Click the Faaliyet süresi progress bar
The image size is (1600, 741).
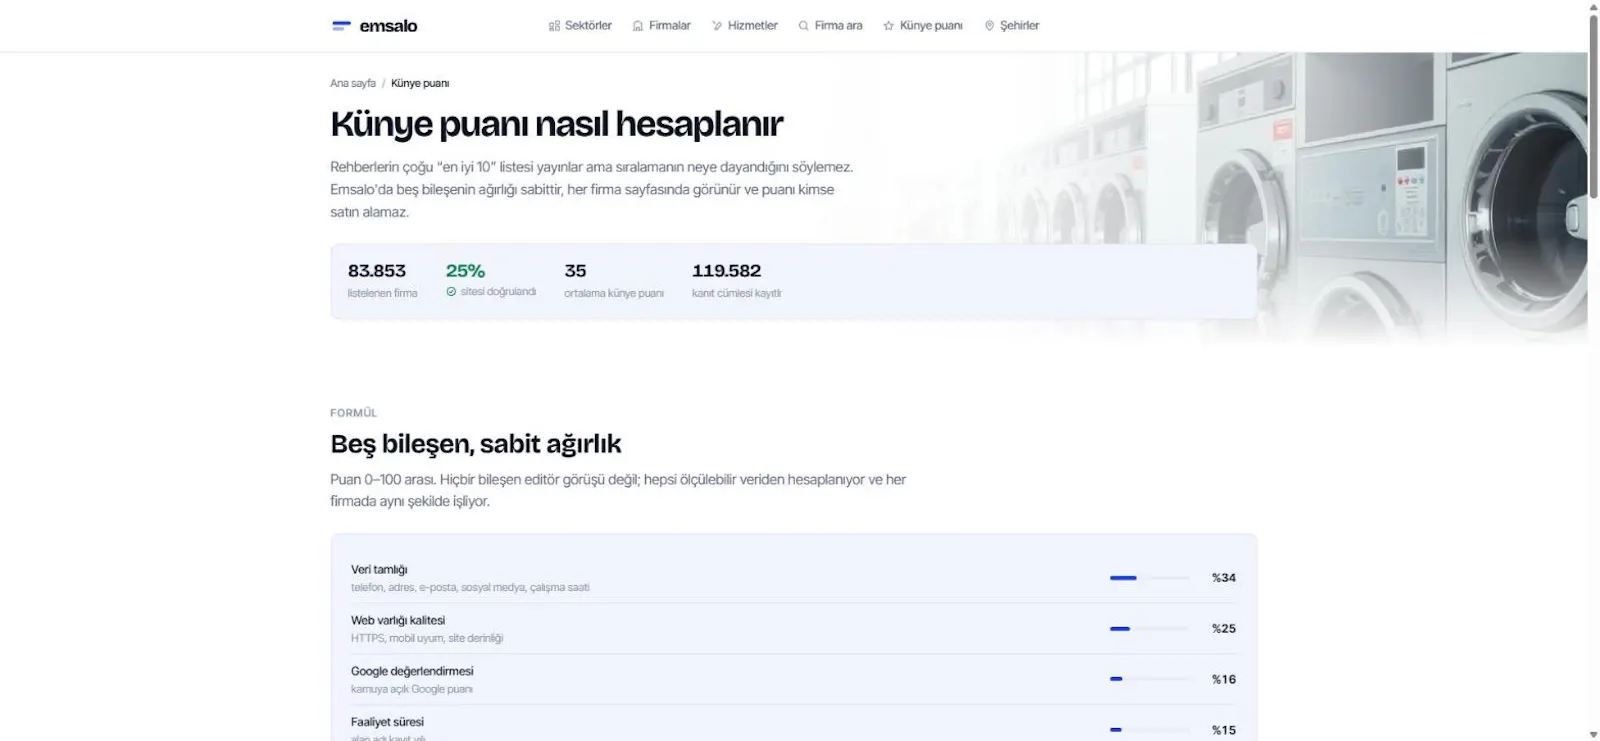click(x=1150, y=730)
